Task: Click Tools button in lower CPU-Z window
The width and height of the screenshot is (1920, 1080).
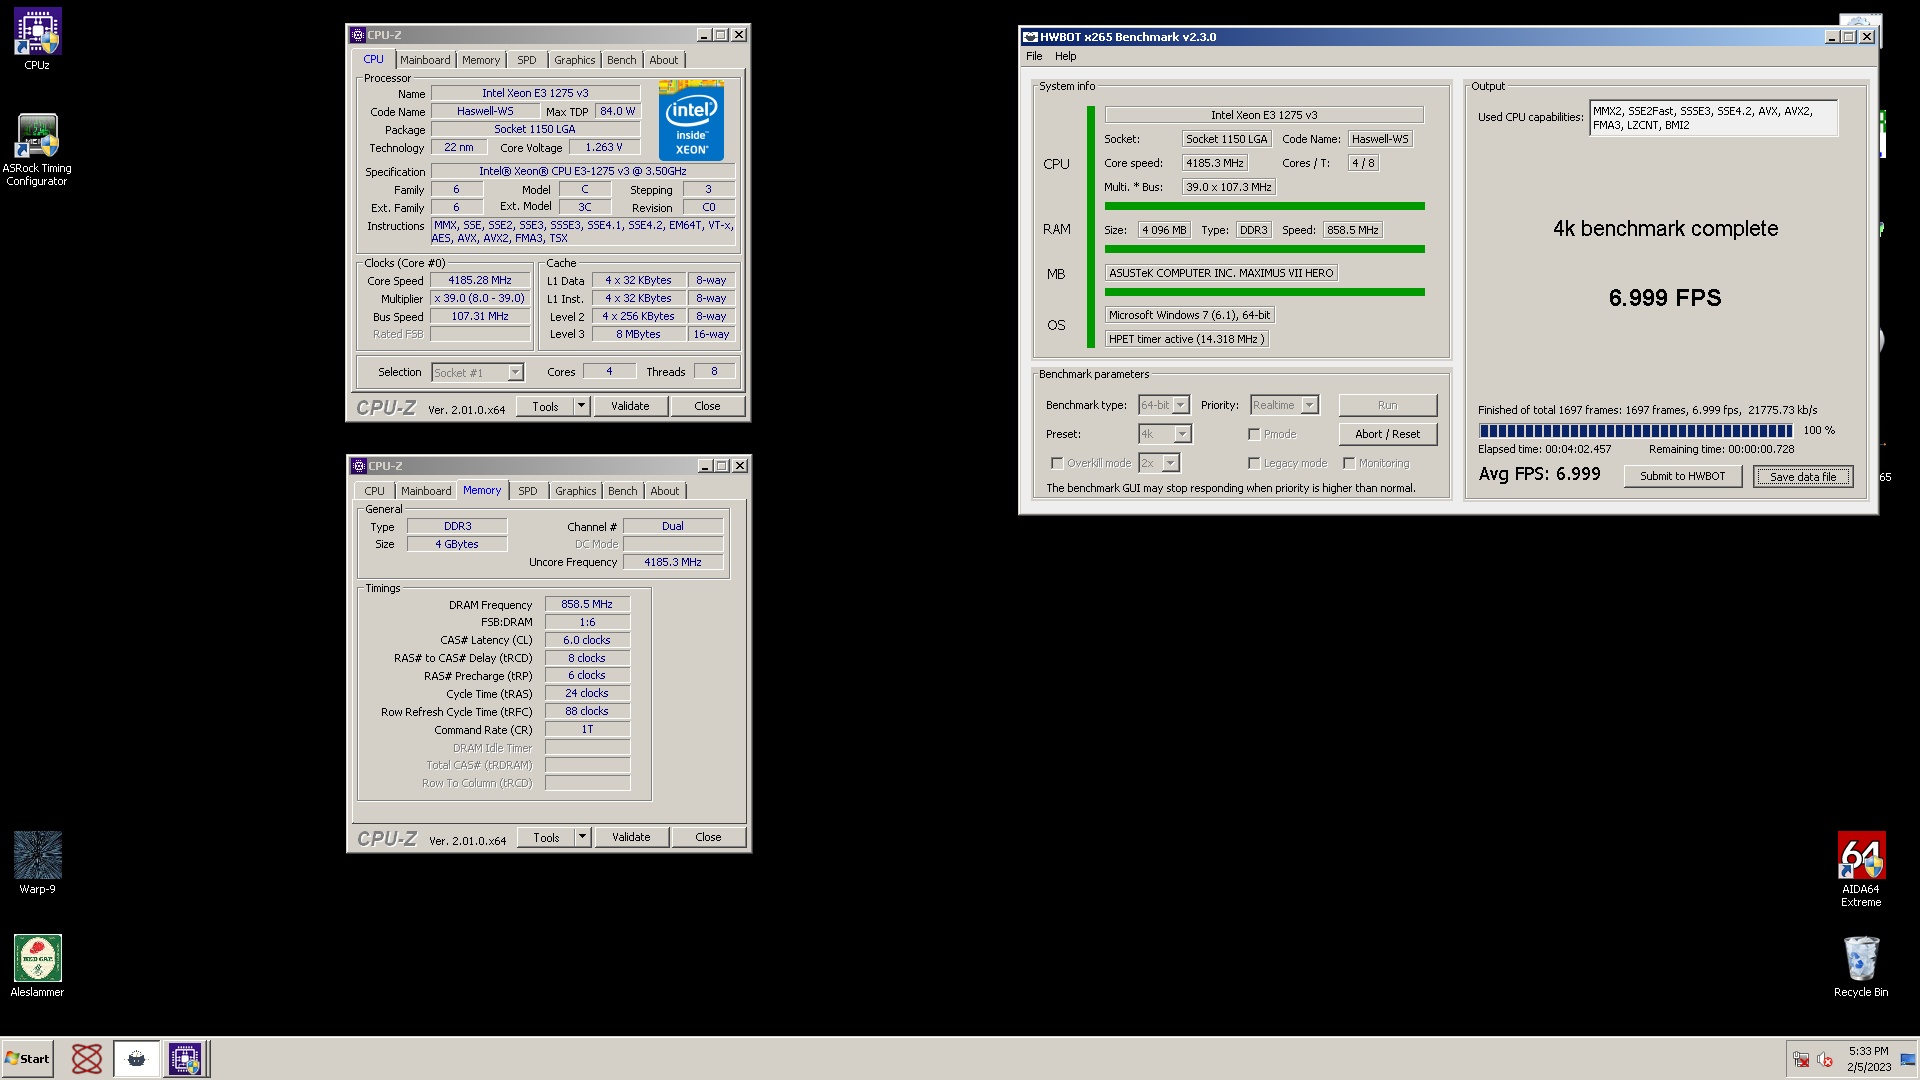Action: (x=547, y=837)
